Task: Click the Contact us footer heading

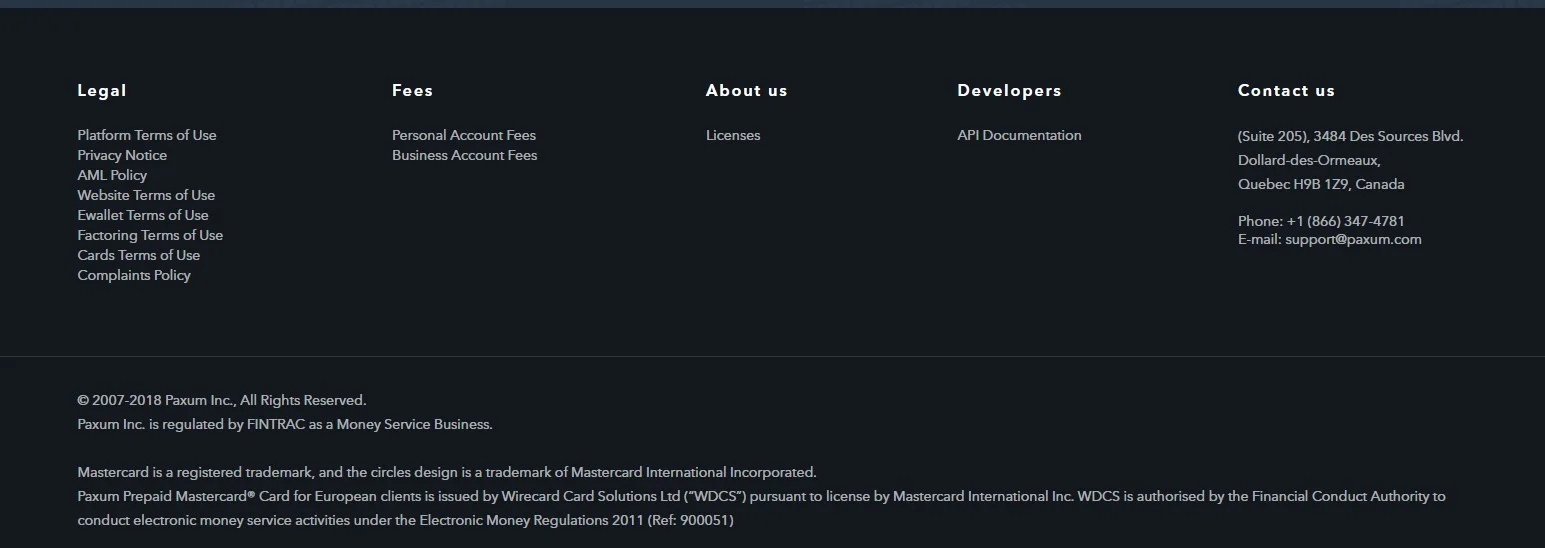Action: coord(1286,90)
